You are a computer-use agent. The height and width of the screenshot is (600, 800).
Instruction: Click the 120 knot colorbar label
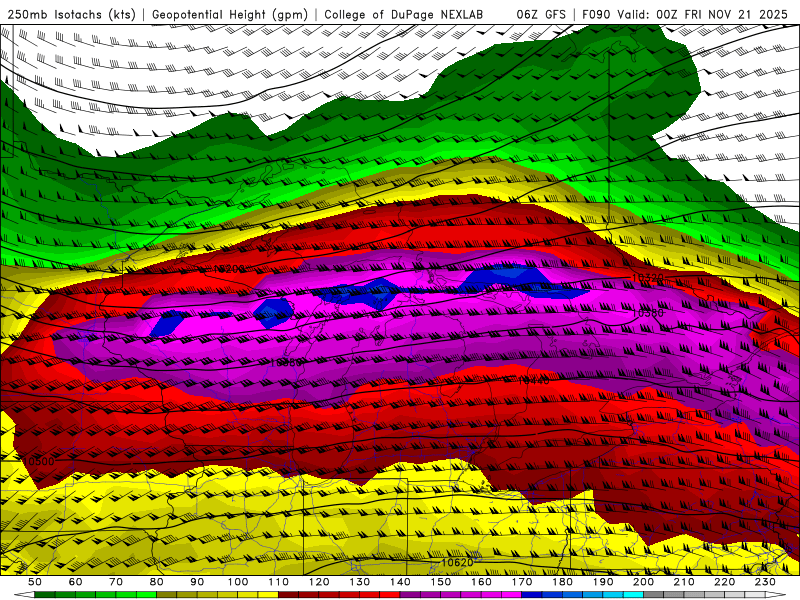319,582
